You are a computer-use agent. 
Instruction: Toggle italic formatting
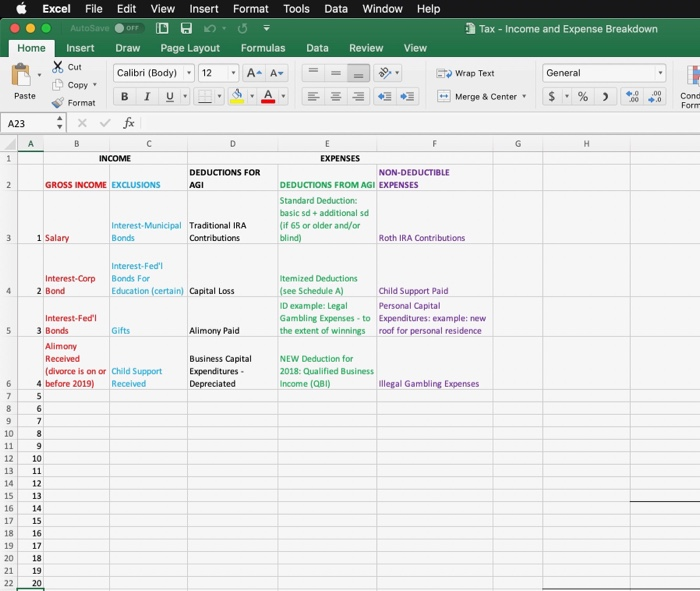pos(147,96)
